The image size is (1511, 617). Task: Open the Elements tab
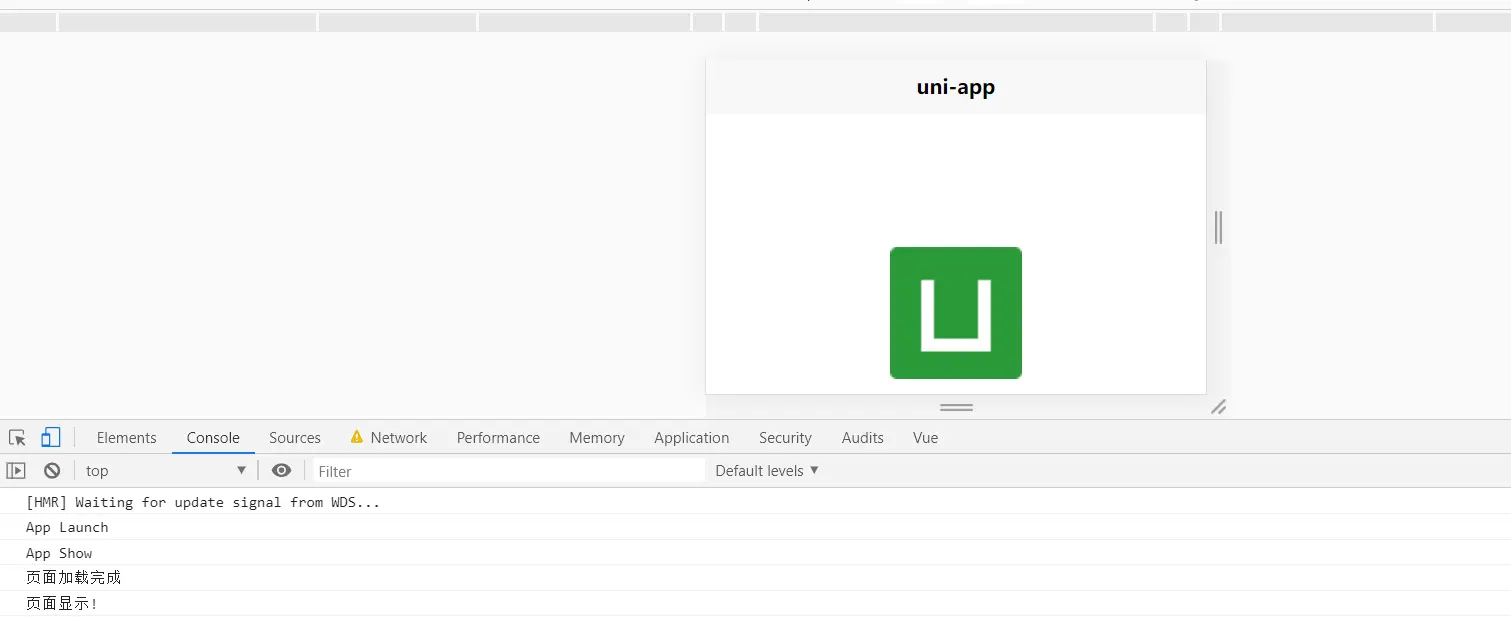(126, 438)
